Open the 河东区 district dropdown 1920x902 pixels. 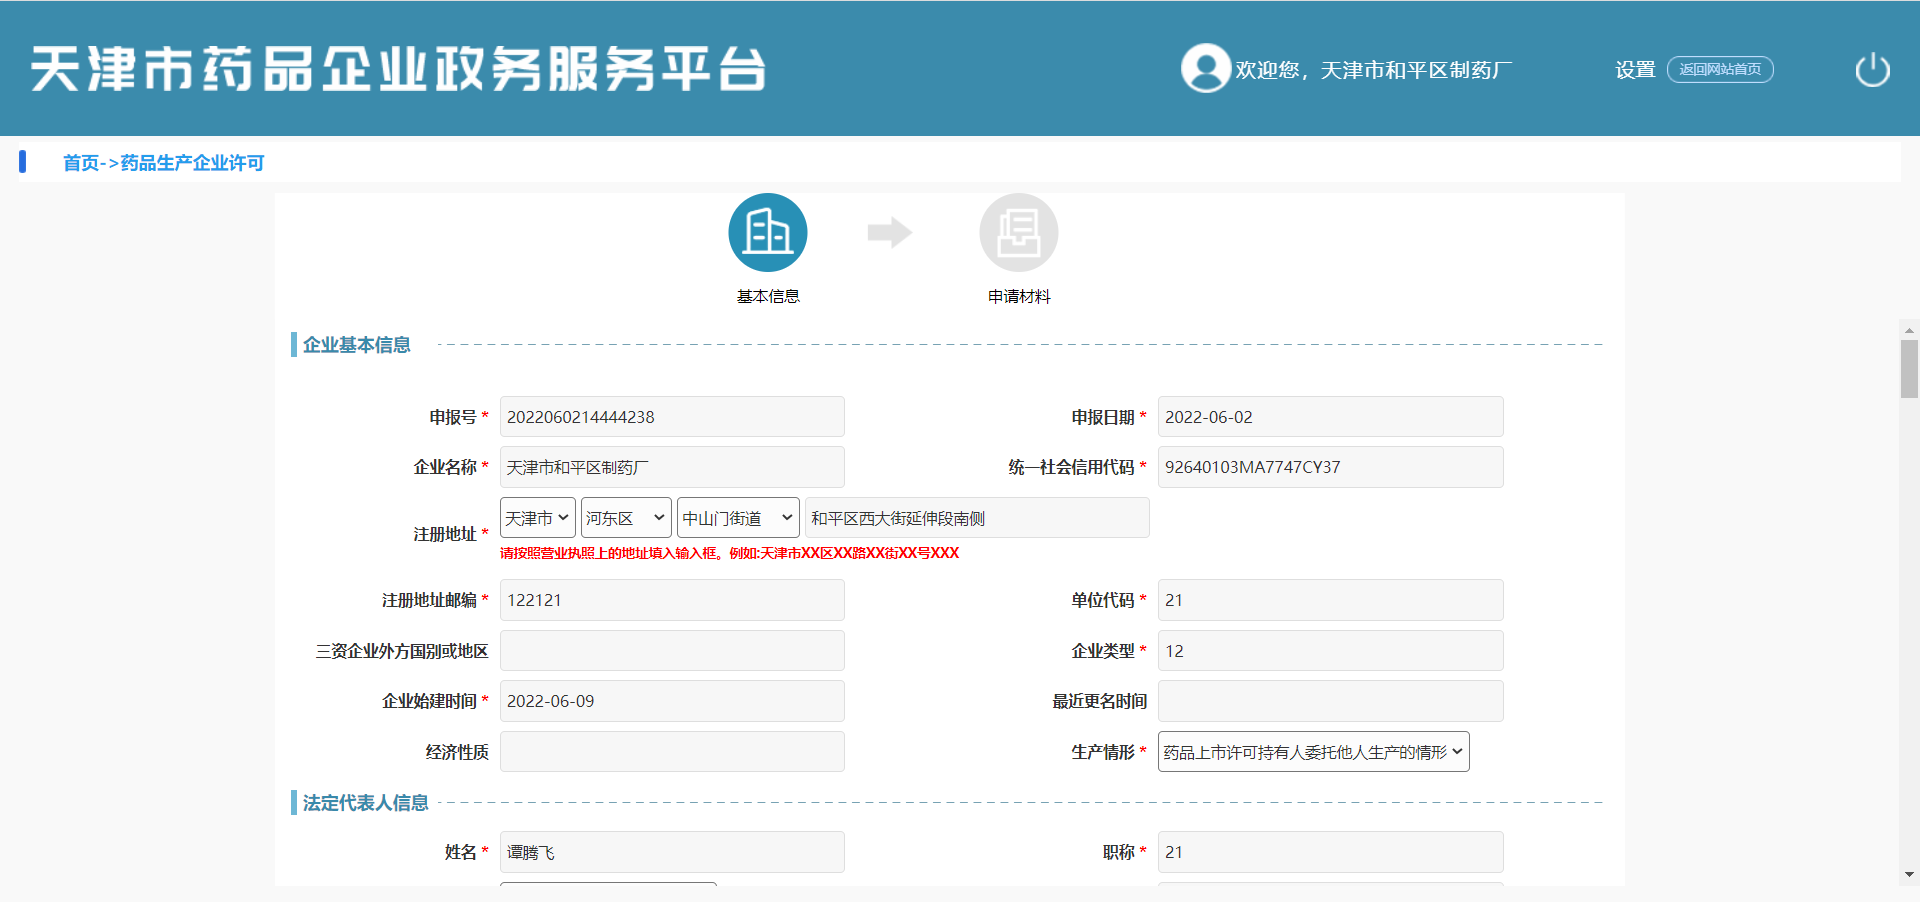626,518
